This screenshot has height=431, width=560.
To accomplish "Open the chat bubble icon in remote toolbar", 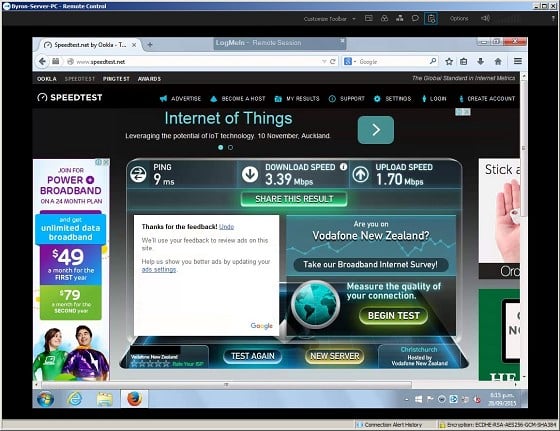I will pyautogui.click(x=415, y=18).
